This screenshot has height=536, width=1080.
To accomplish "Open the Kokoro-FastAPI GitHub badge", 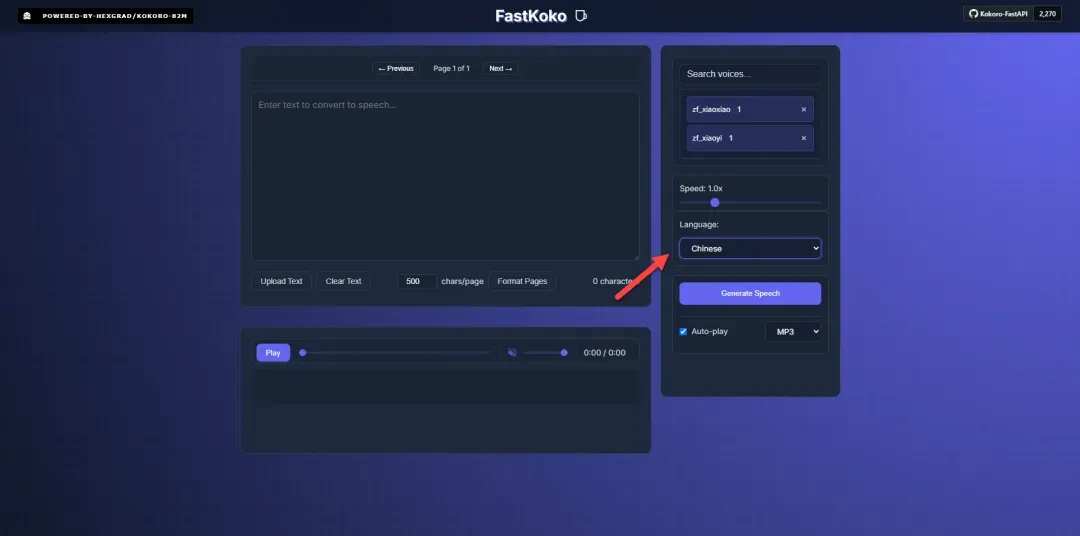I will pyautogui.click(x=998, y=14).
